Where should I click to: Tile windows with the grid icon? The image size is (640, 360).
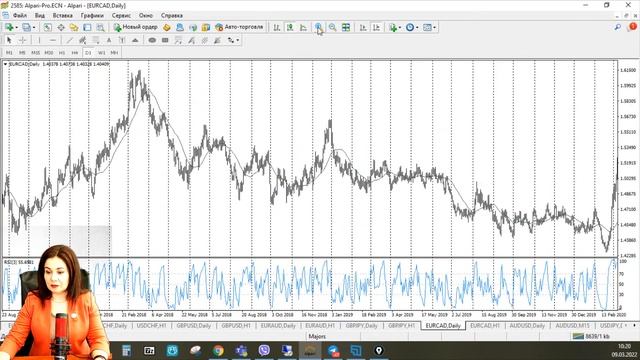(x=346, y=27)
